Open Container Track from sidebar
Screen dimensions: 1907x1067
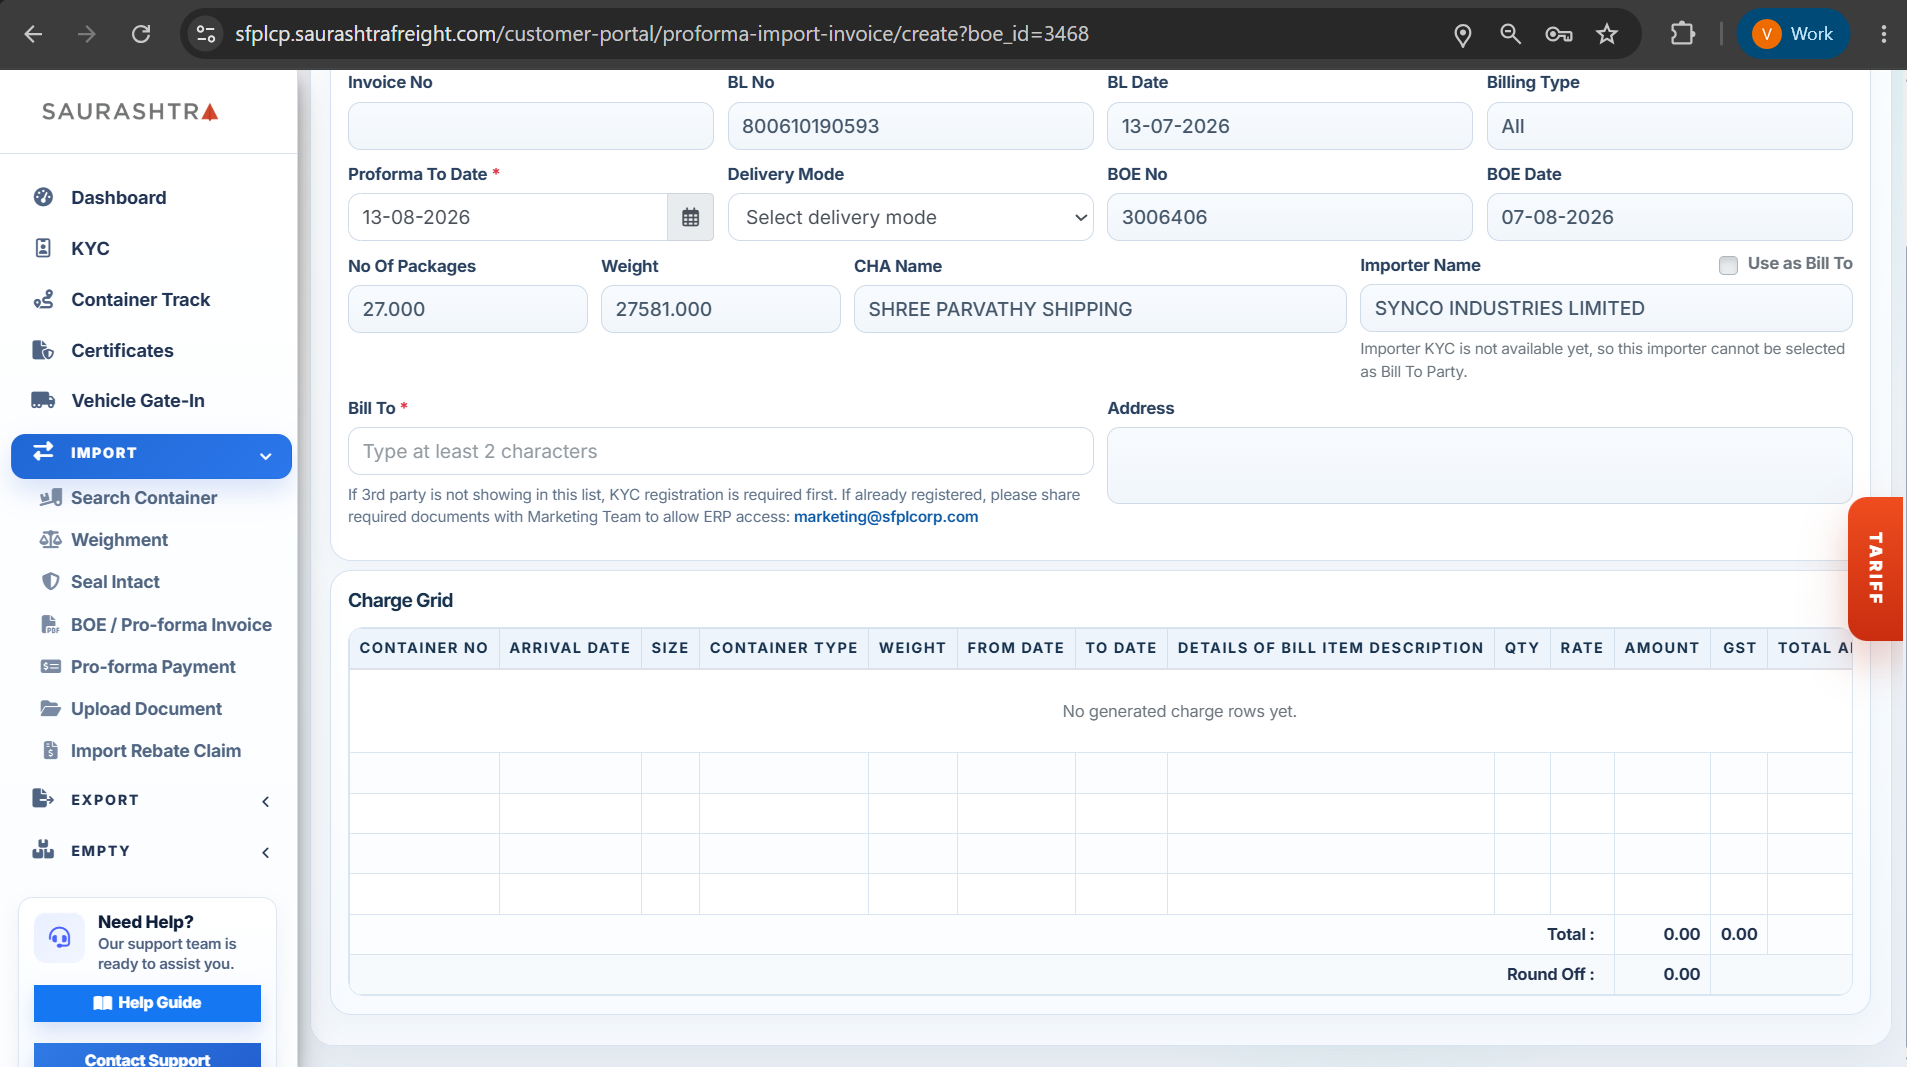point(140,300)
